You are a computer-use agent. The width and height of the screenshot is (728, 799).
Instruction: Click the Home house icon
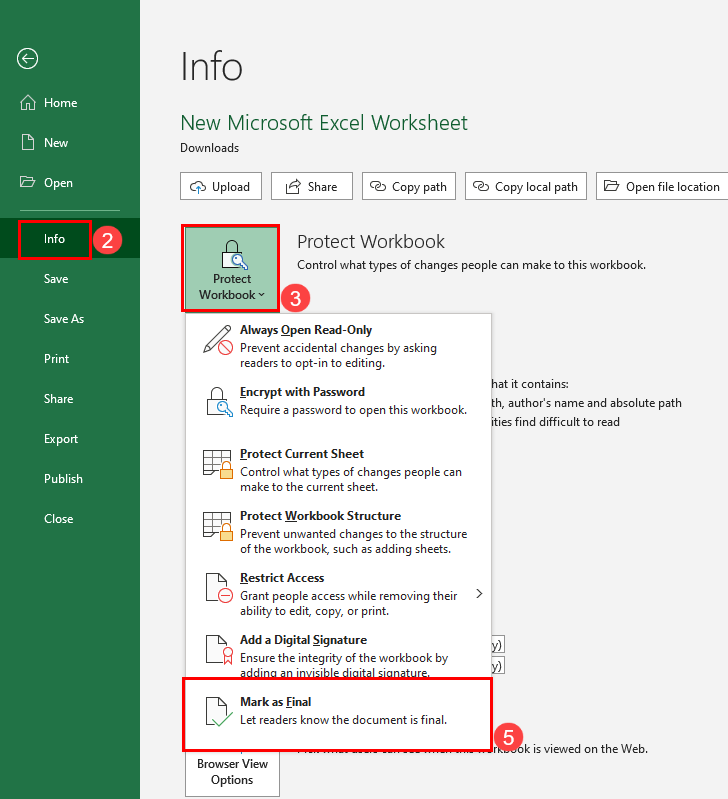[x=28, y=102]
